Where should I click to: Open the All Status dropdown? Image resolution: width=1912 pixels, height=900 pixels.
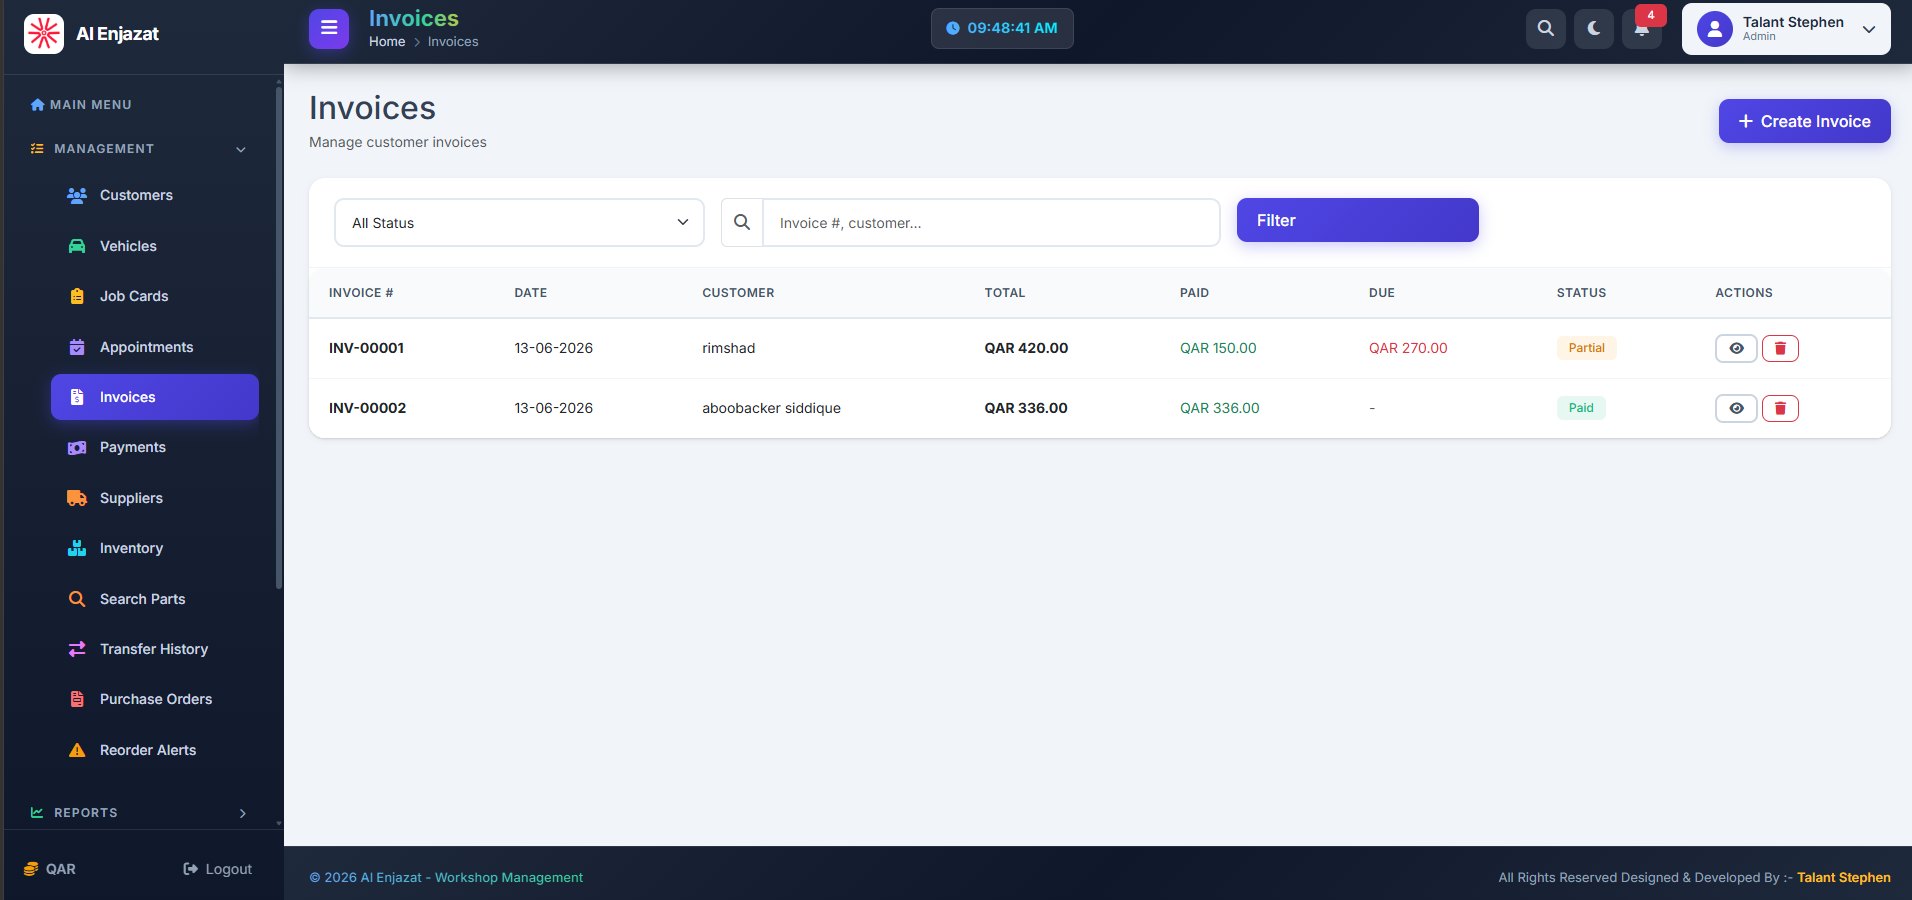point(520,222)
